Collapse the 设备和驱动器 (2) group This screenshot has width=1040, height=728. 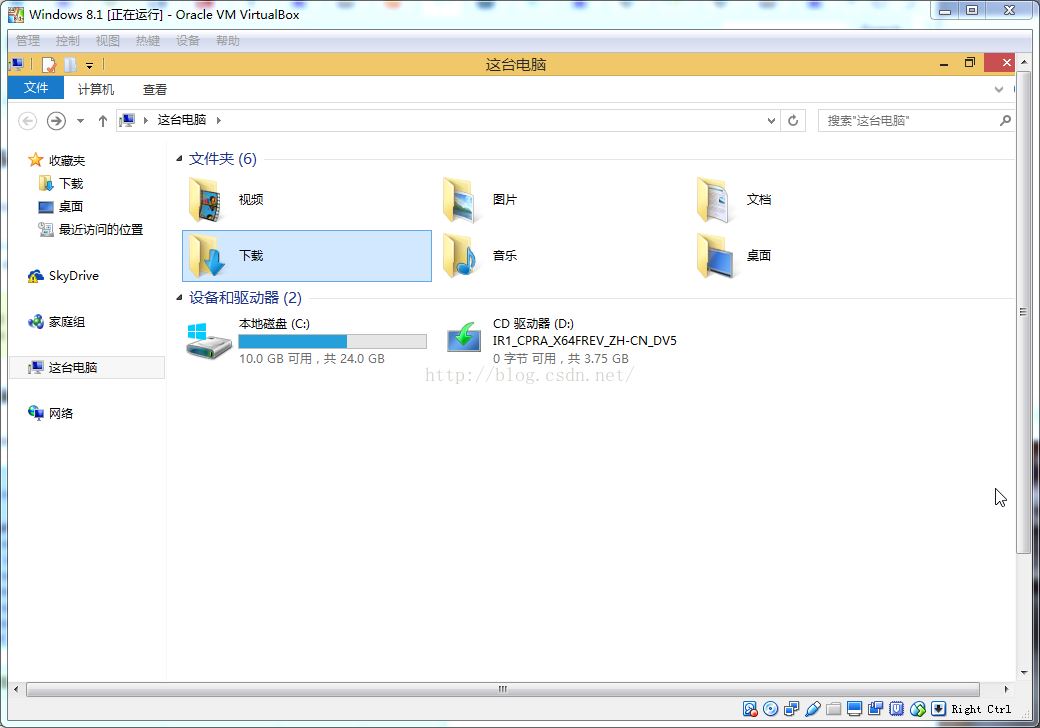coord(179,298)
